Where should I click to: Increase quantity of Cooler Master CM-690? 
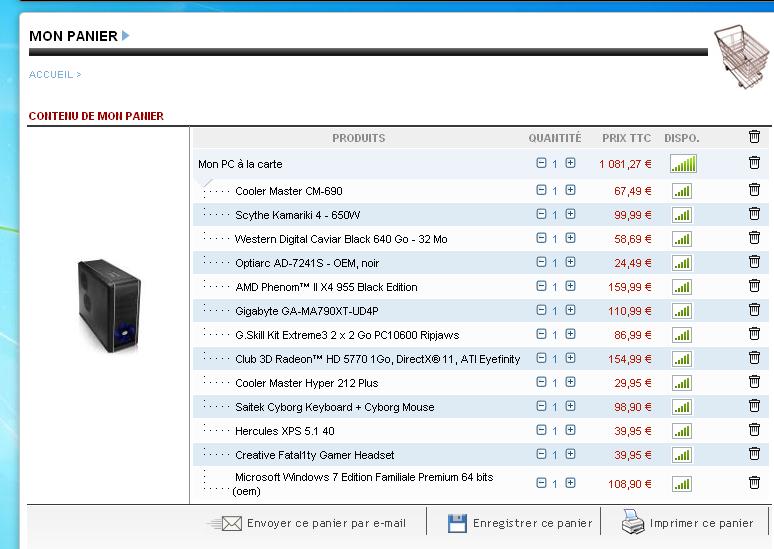click(x=570, y=190)
